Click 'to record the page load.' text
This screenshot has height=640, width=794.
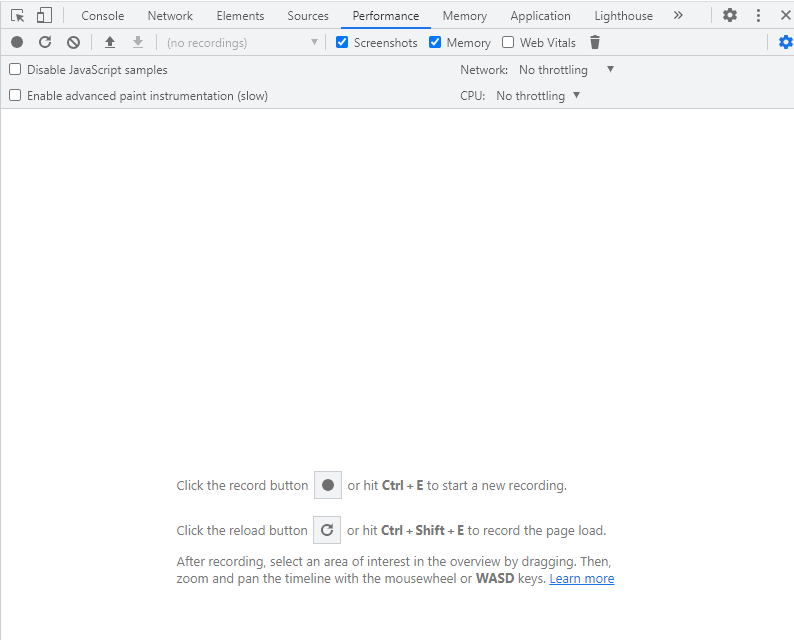click(x=537, y=530)
